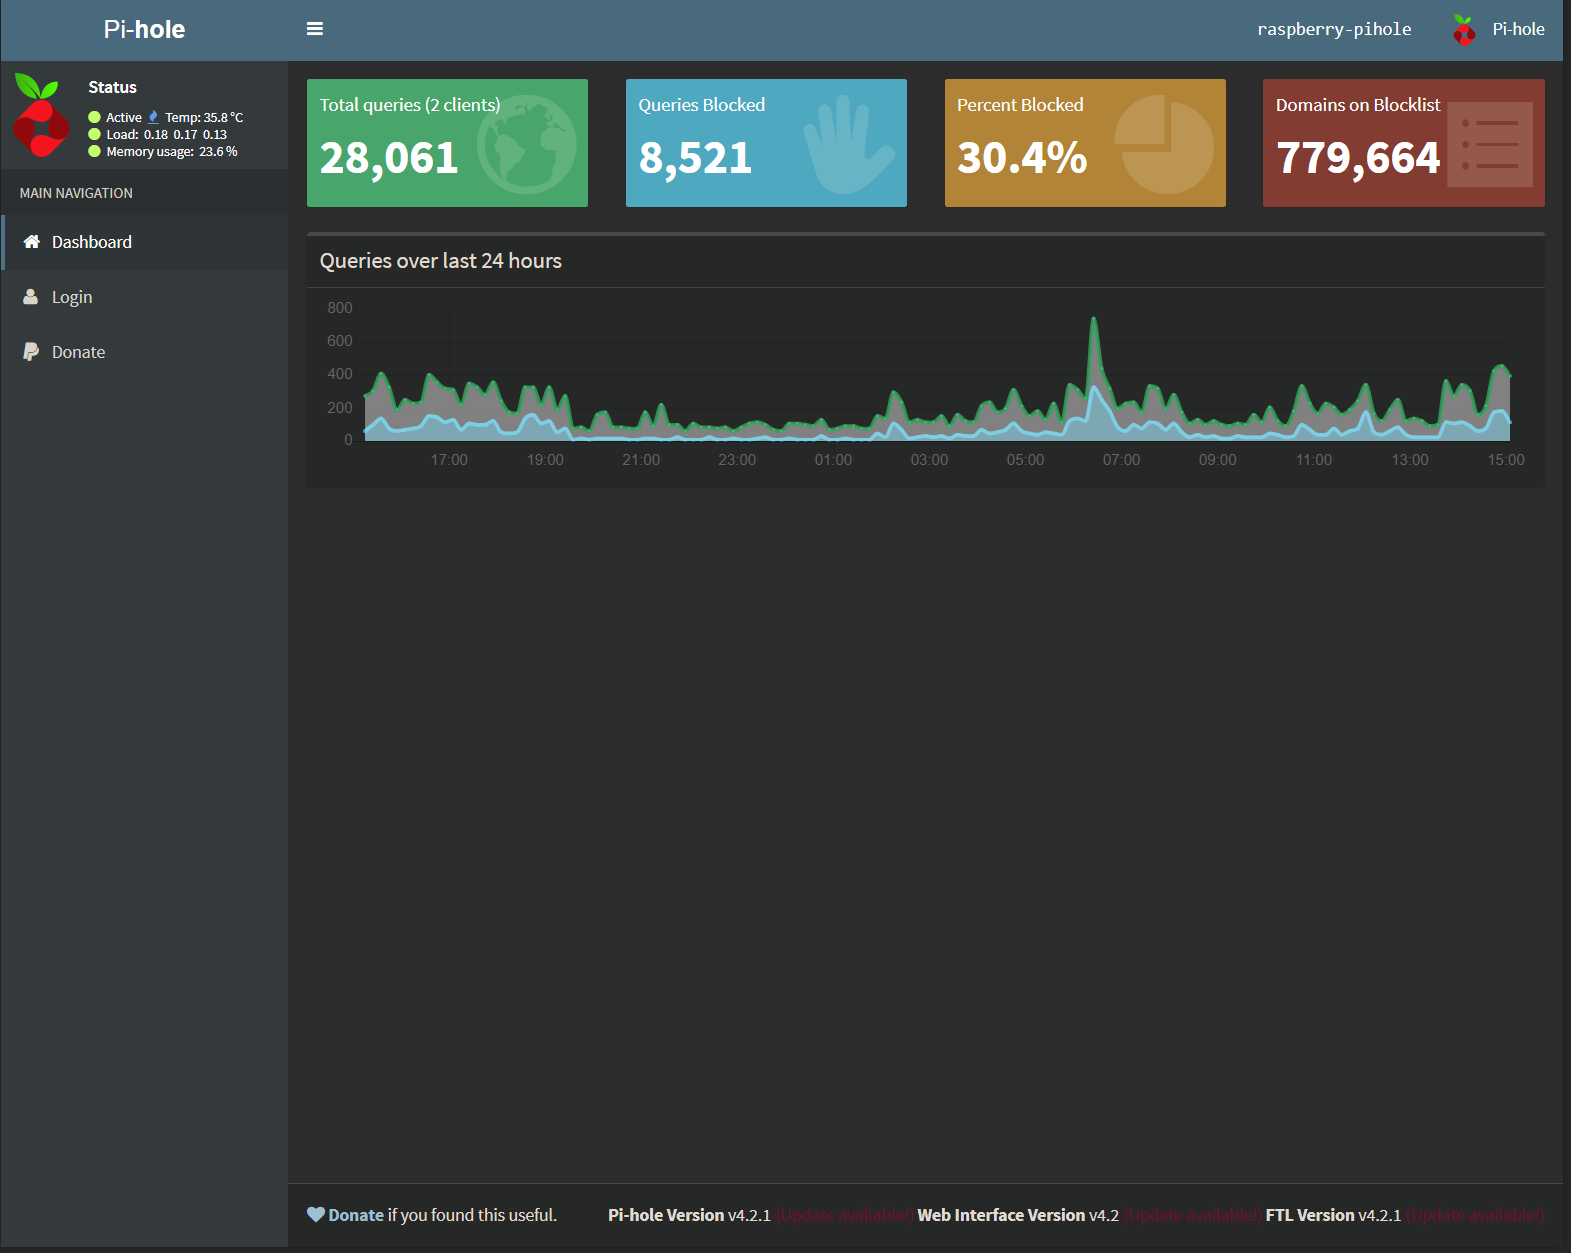1571x1253 pixels.
Task: Click the globe icon on the Total queries card
Action: [x=526, y=144]
